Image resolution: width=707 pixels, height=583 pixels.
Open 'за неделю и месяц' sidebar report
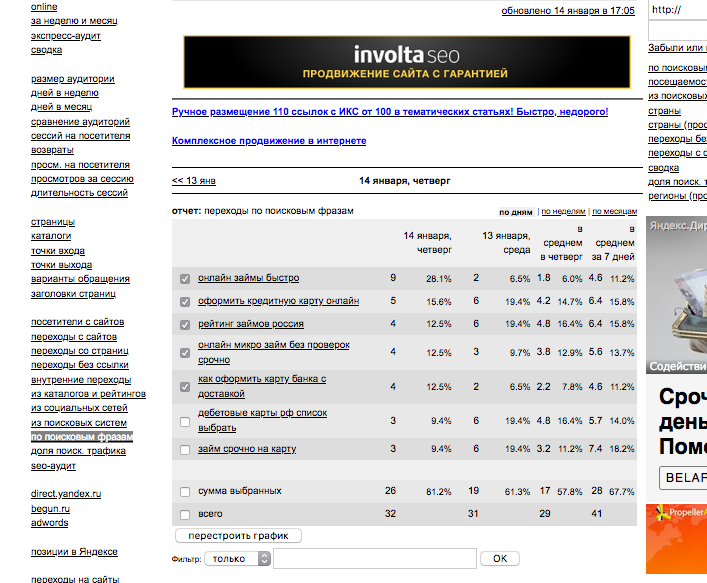tap(74, 21)
